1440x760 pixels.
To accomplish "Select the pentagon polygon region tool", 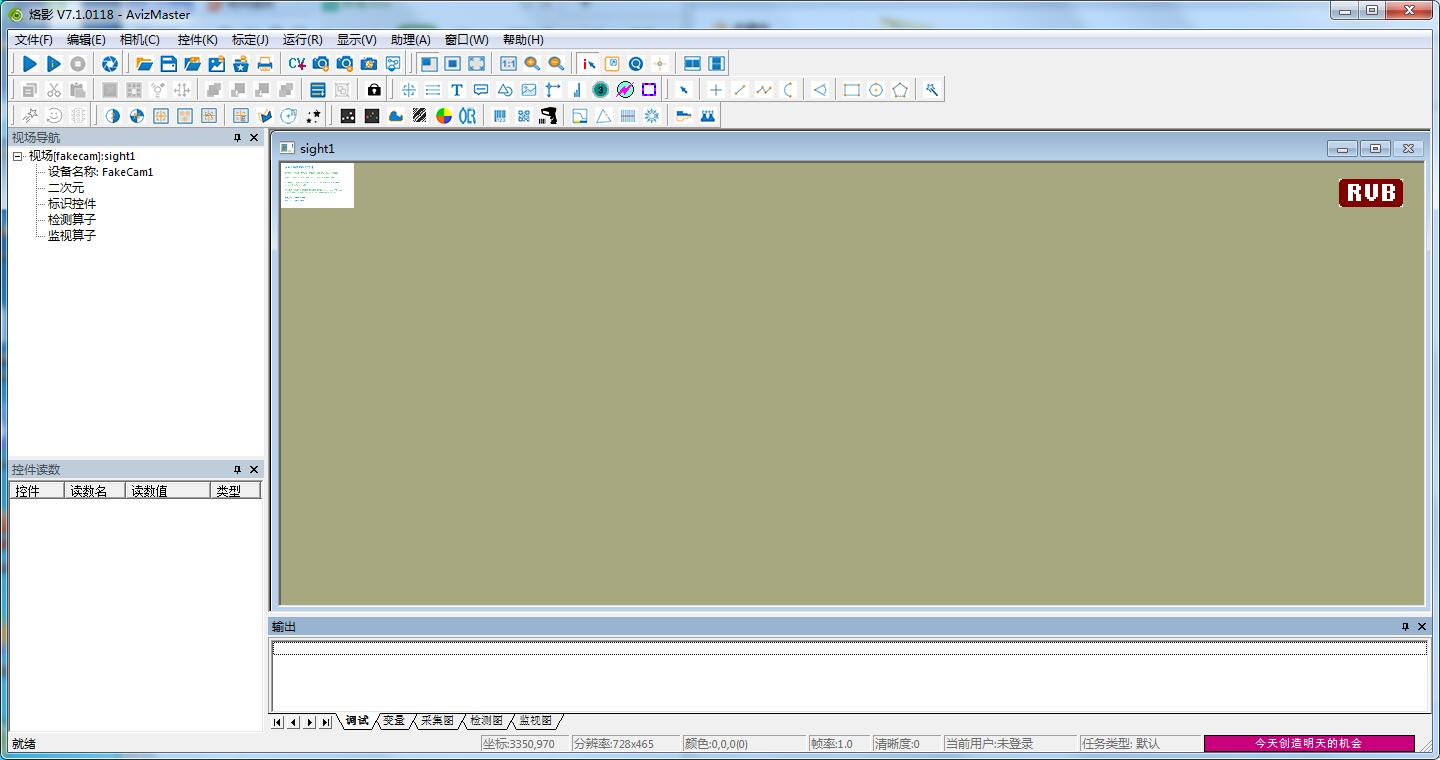I will [x=900, y=90].
